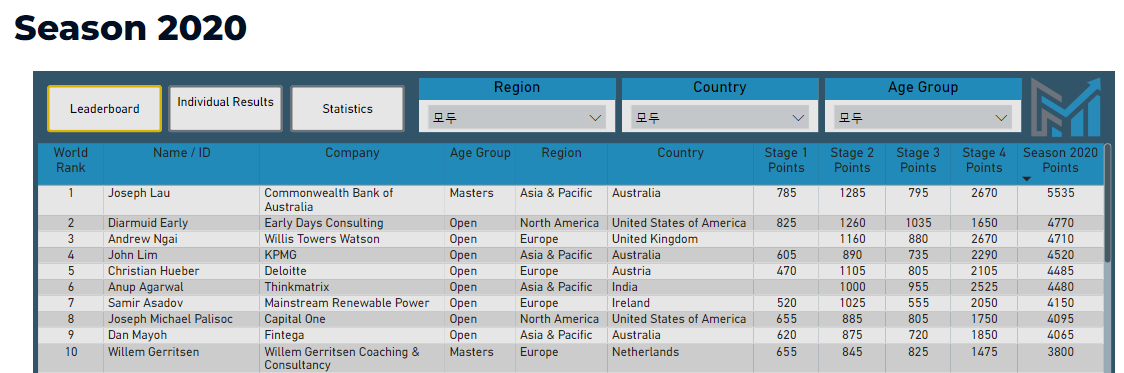Image resolution: width=1124 pixels, height=373 pixels.
Task: Click Stage 2 points value 1285
Action: tap(852, 193)
